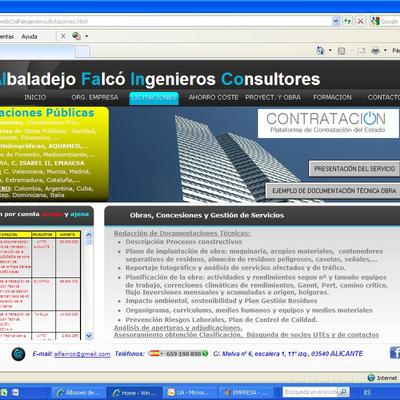Click PRESENTACIÓN DEL SERVICIO button
Screen dimensions: 400x400
click(x=354, y=169)
